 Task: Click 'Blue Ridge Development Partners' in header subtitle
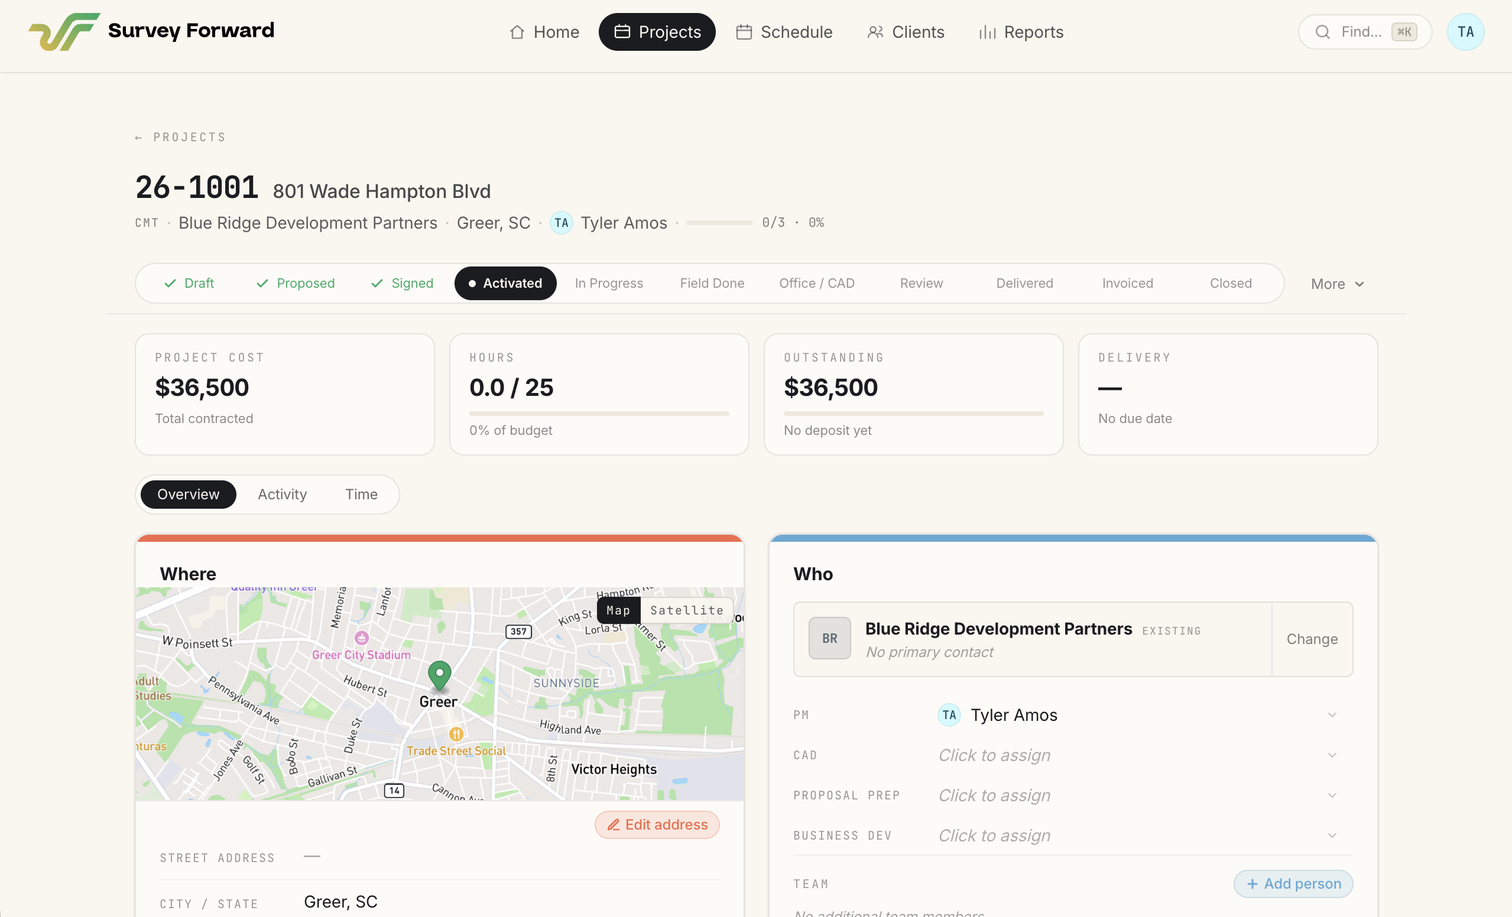click(308, 223)
